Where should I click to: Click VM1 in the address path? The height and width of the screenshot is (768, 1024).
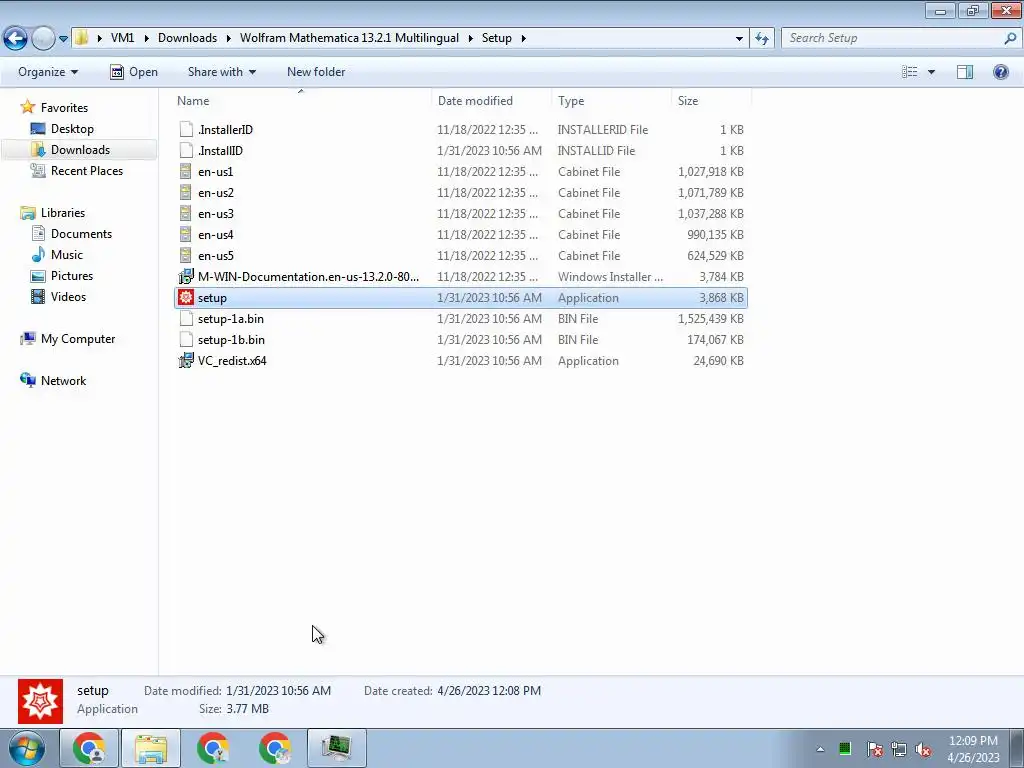(x=122, y=38)
